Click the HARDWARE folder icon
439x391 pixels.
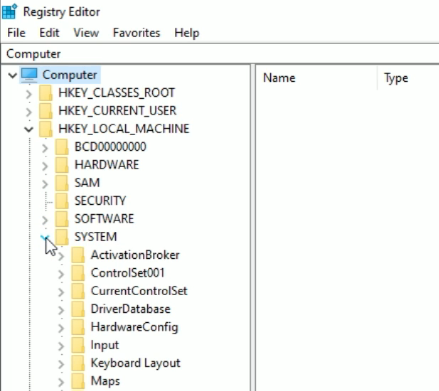coord(62,165)
